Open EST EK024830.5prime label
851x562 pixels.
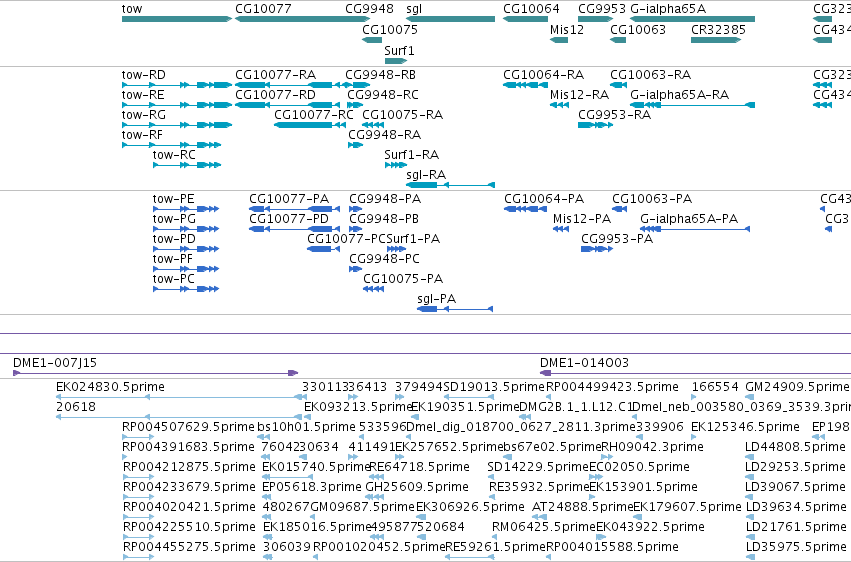coord(110,387)
